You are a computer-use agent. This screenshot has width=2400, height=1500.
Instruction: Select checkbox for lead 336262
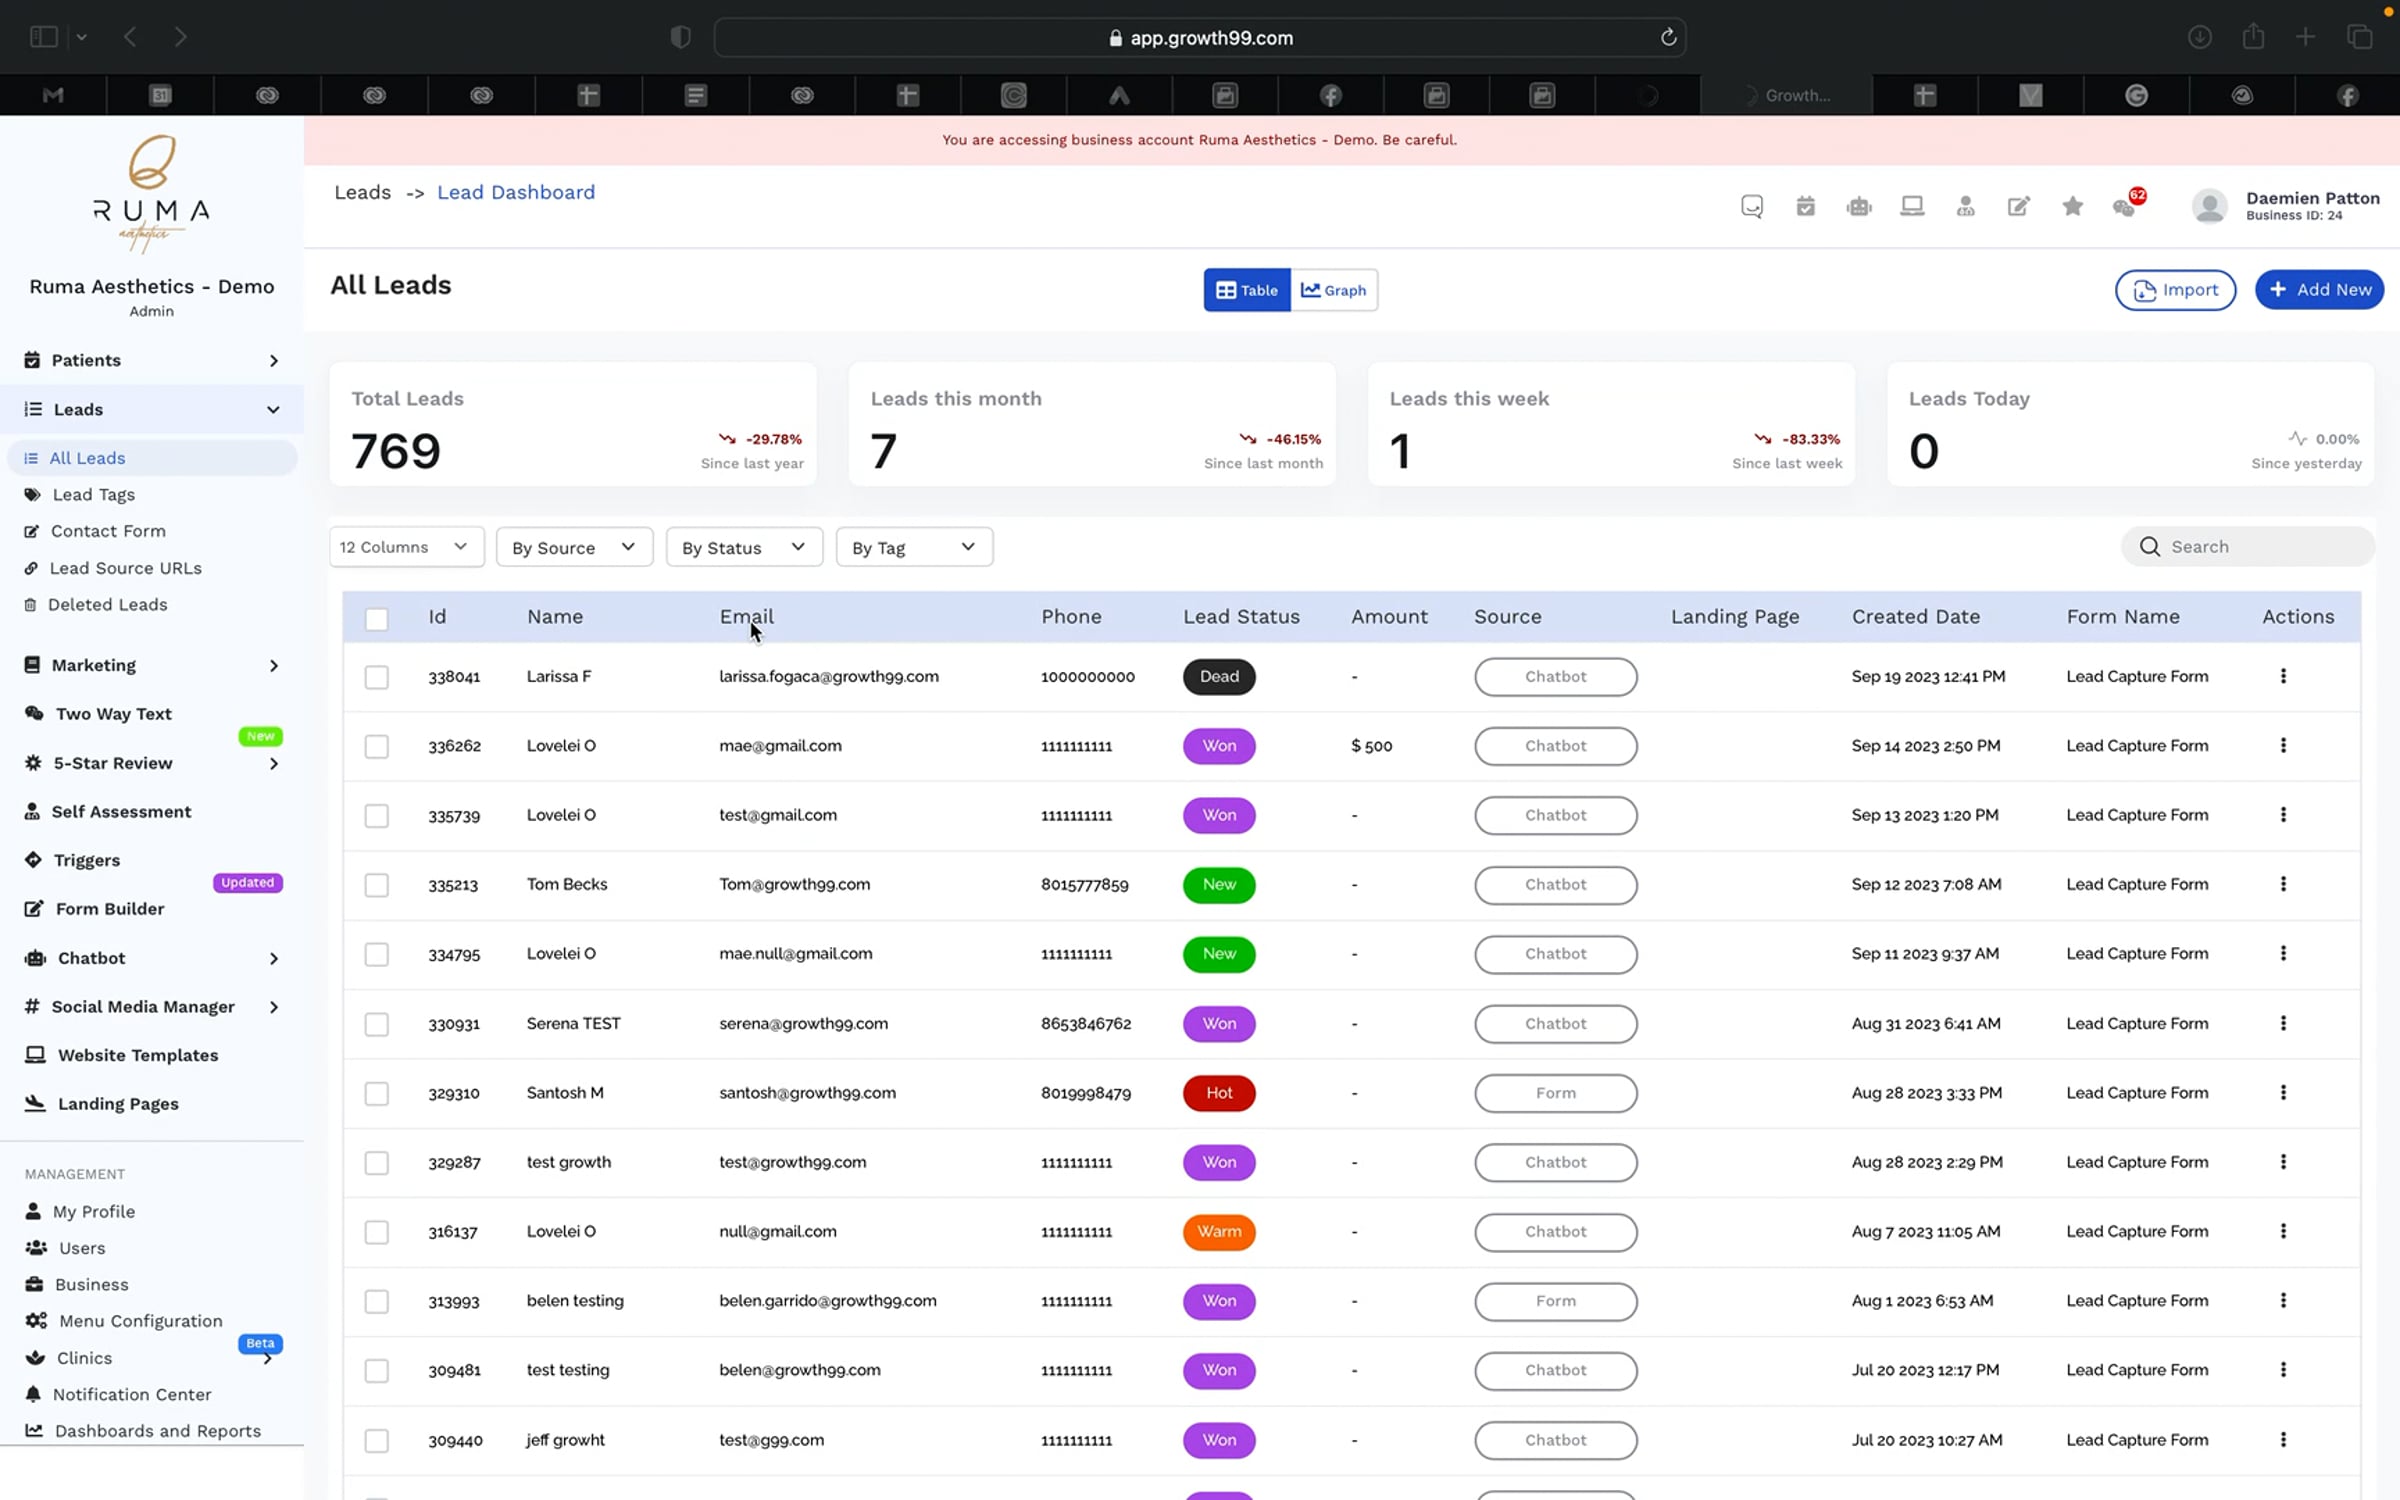click(377, 747)
